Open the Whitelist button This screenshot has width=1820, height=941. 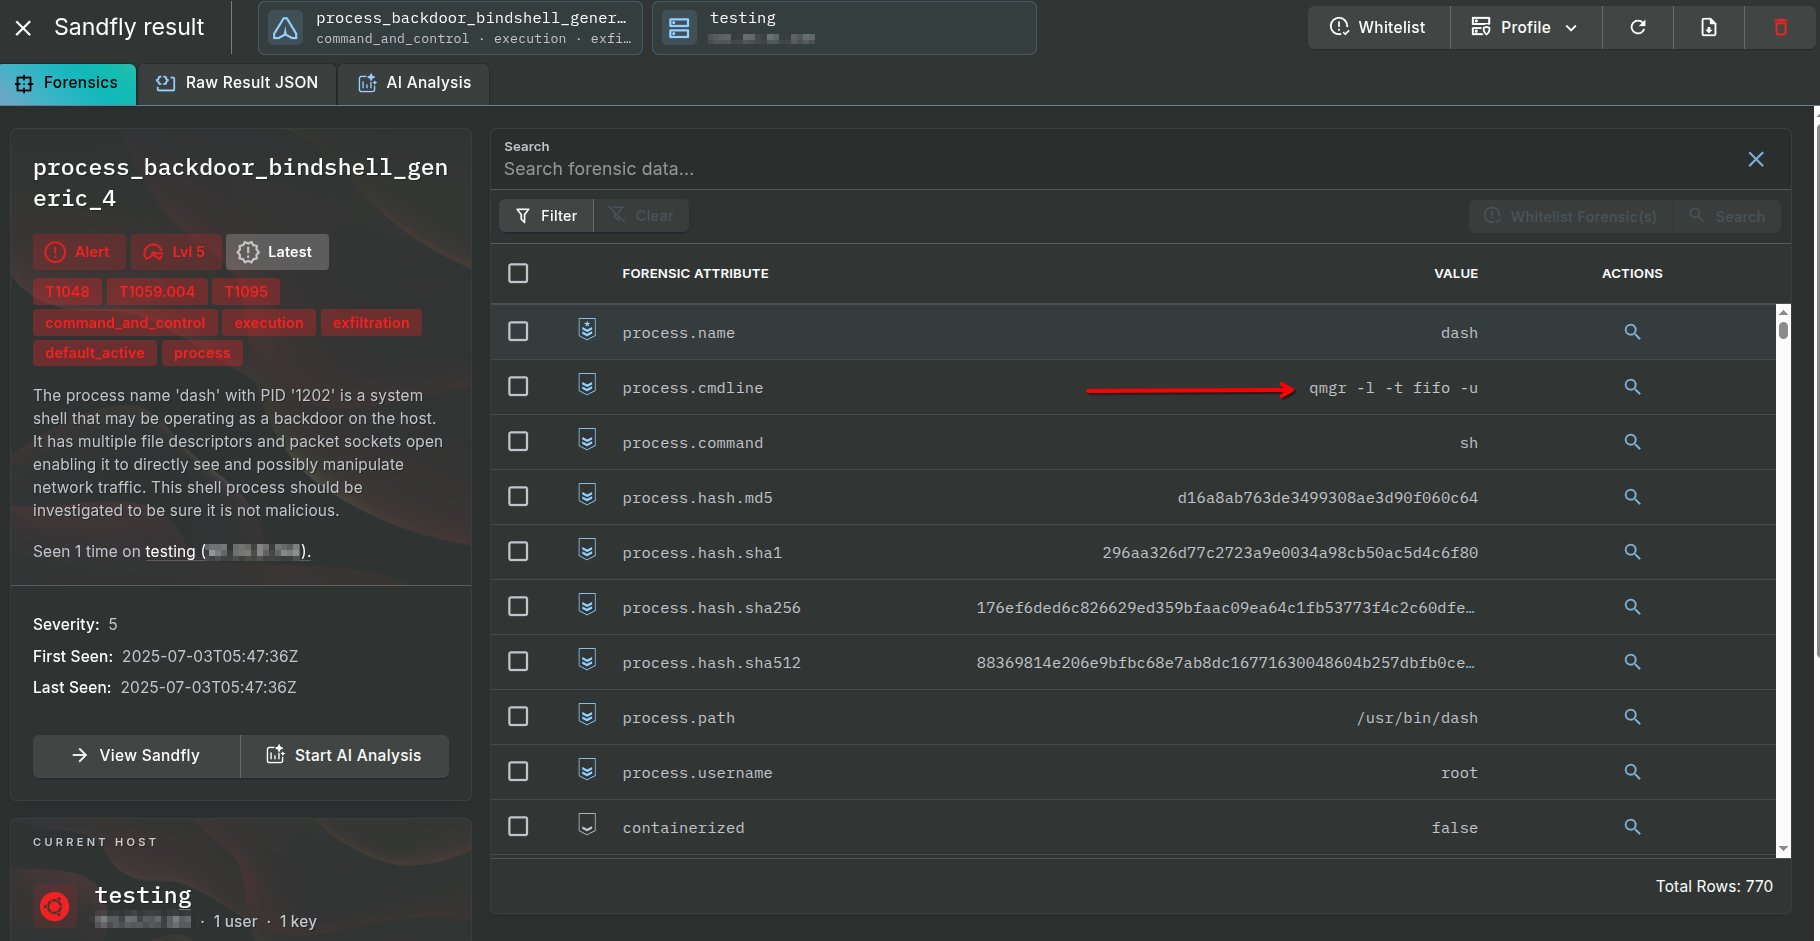point(1379,27)
